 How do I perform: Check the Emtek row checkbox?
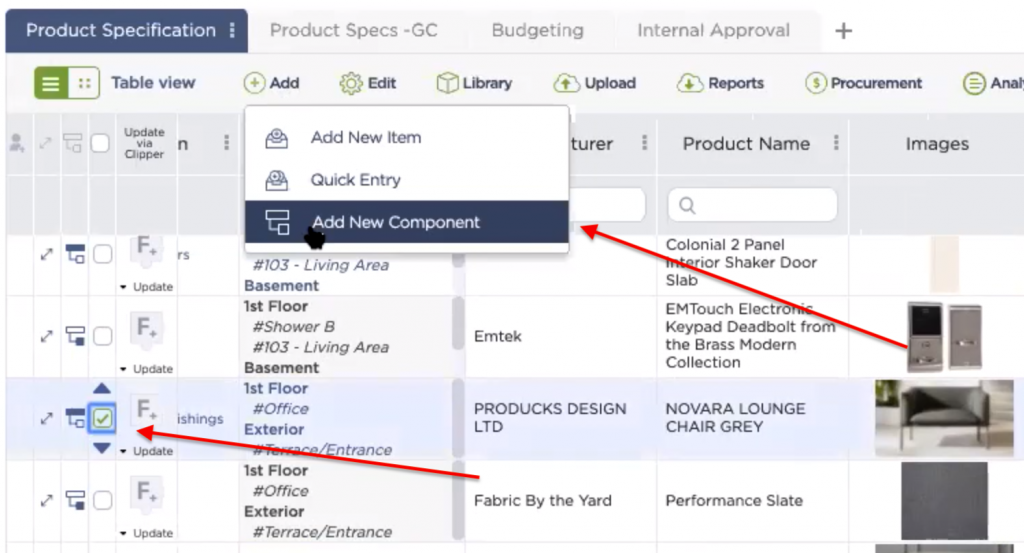point(102,337)
